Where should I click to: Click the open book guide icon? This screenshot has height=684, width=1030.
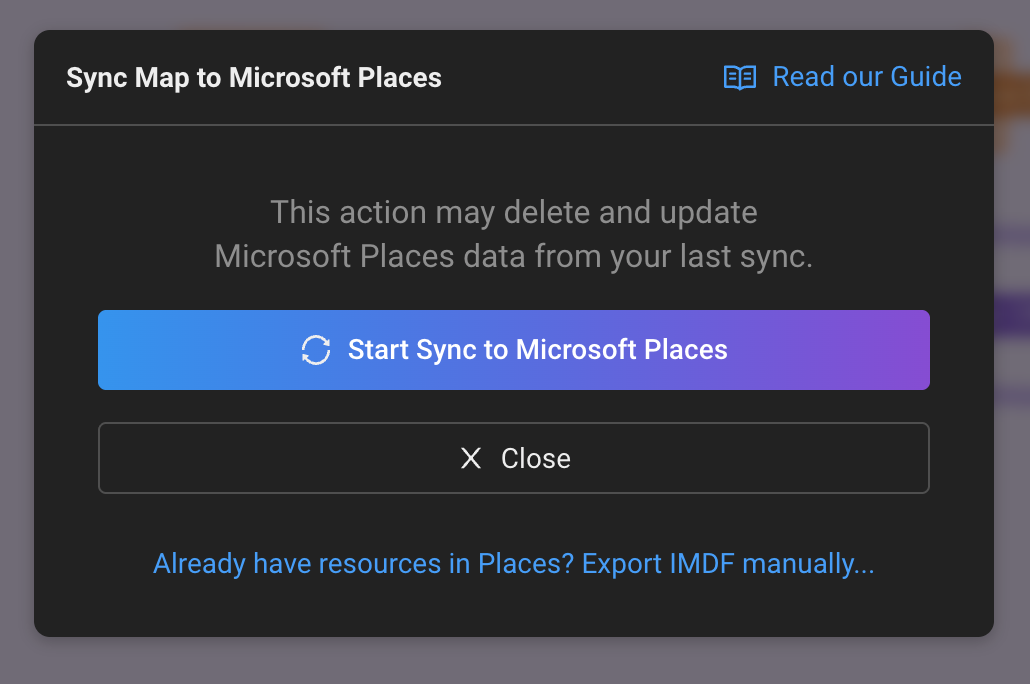click(x=740, y=78)
